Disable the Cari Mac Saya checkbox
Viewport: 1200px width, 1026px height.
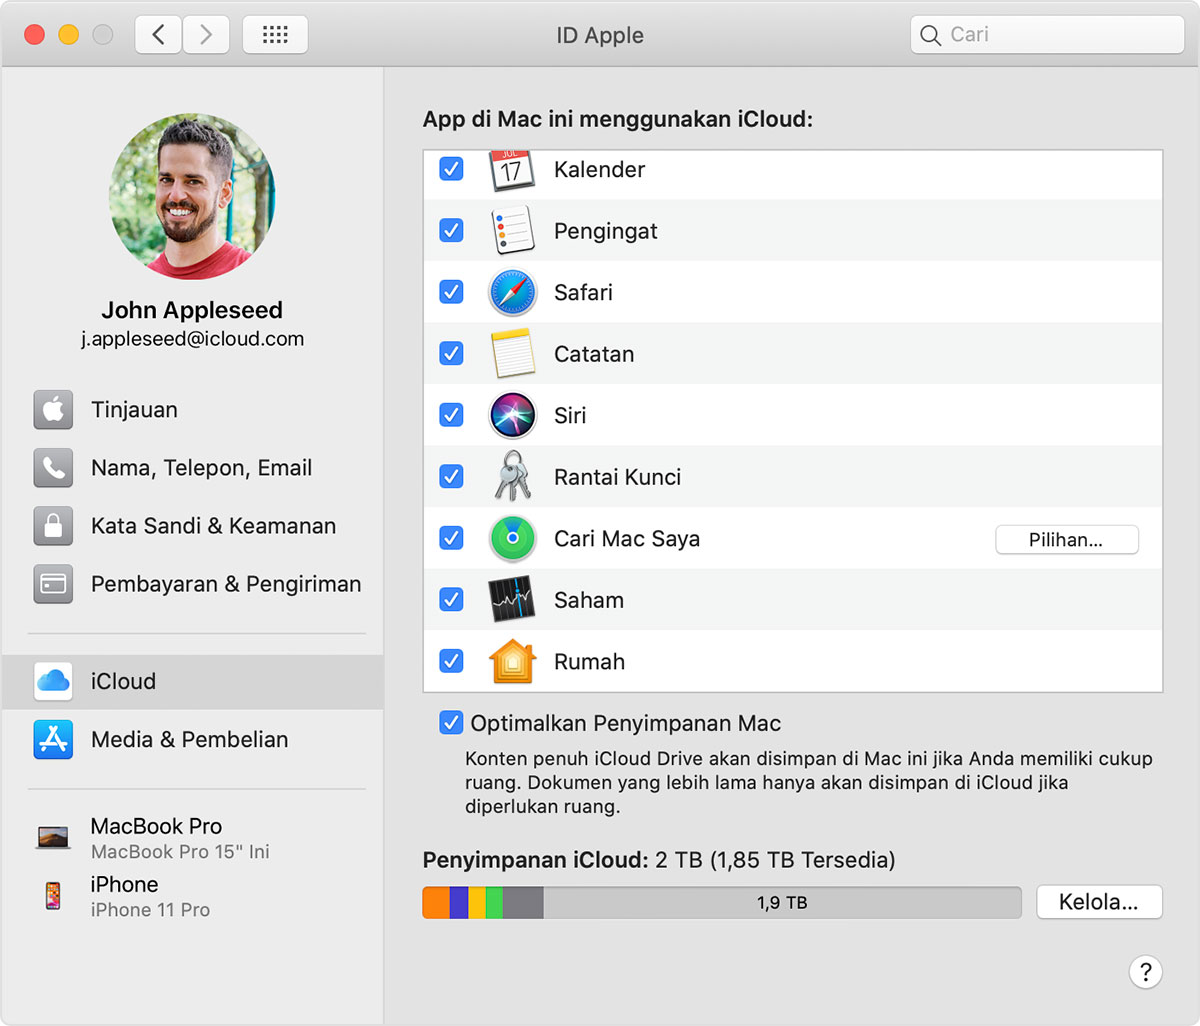451,538
